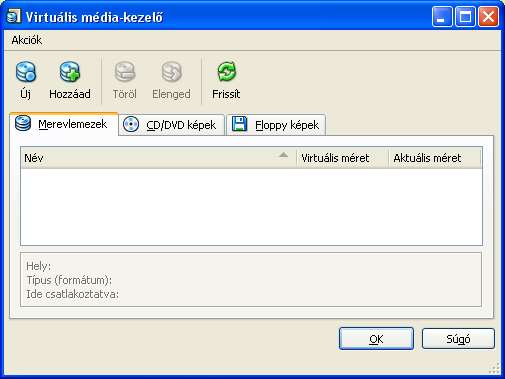This screenshot has width=505, height=379.
Task: Click the Virtuális méret column header
Action: coord(342,158)
